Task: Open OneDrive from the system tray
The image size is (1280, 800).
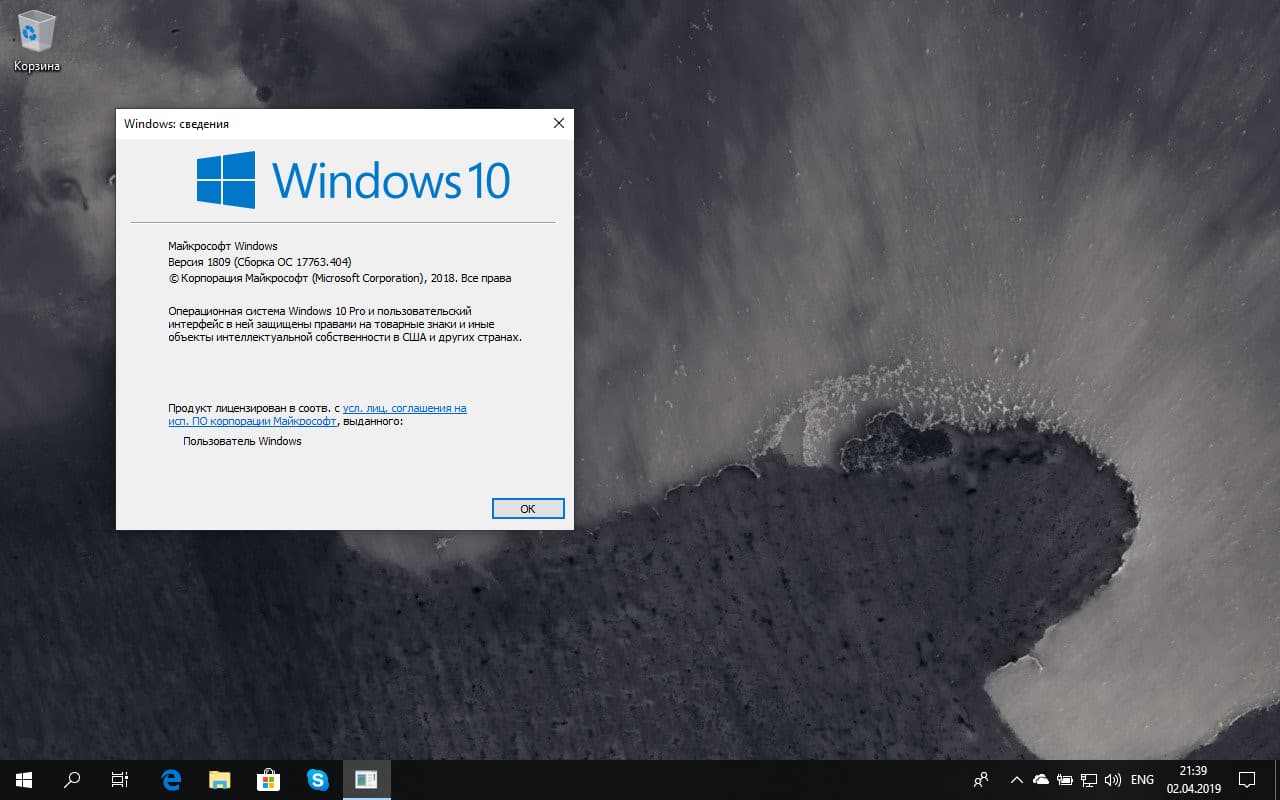Action: pyautogui.click(x=1040, y=779)
